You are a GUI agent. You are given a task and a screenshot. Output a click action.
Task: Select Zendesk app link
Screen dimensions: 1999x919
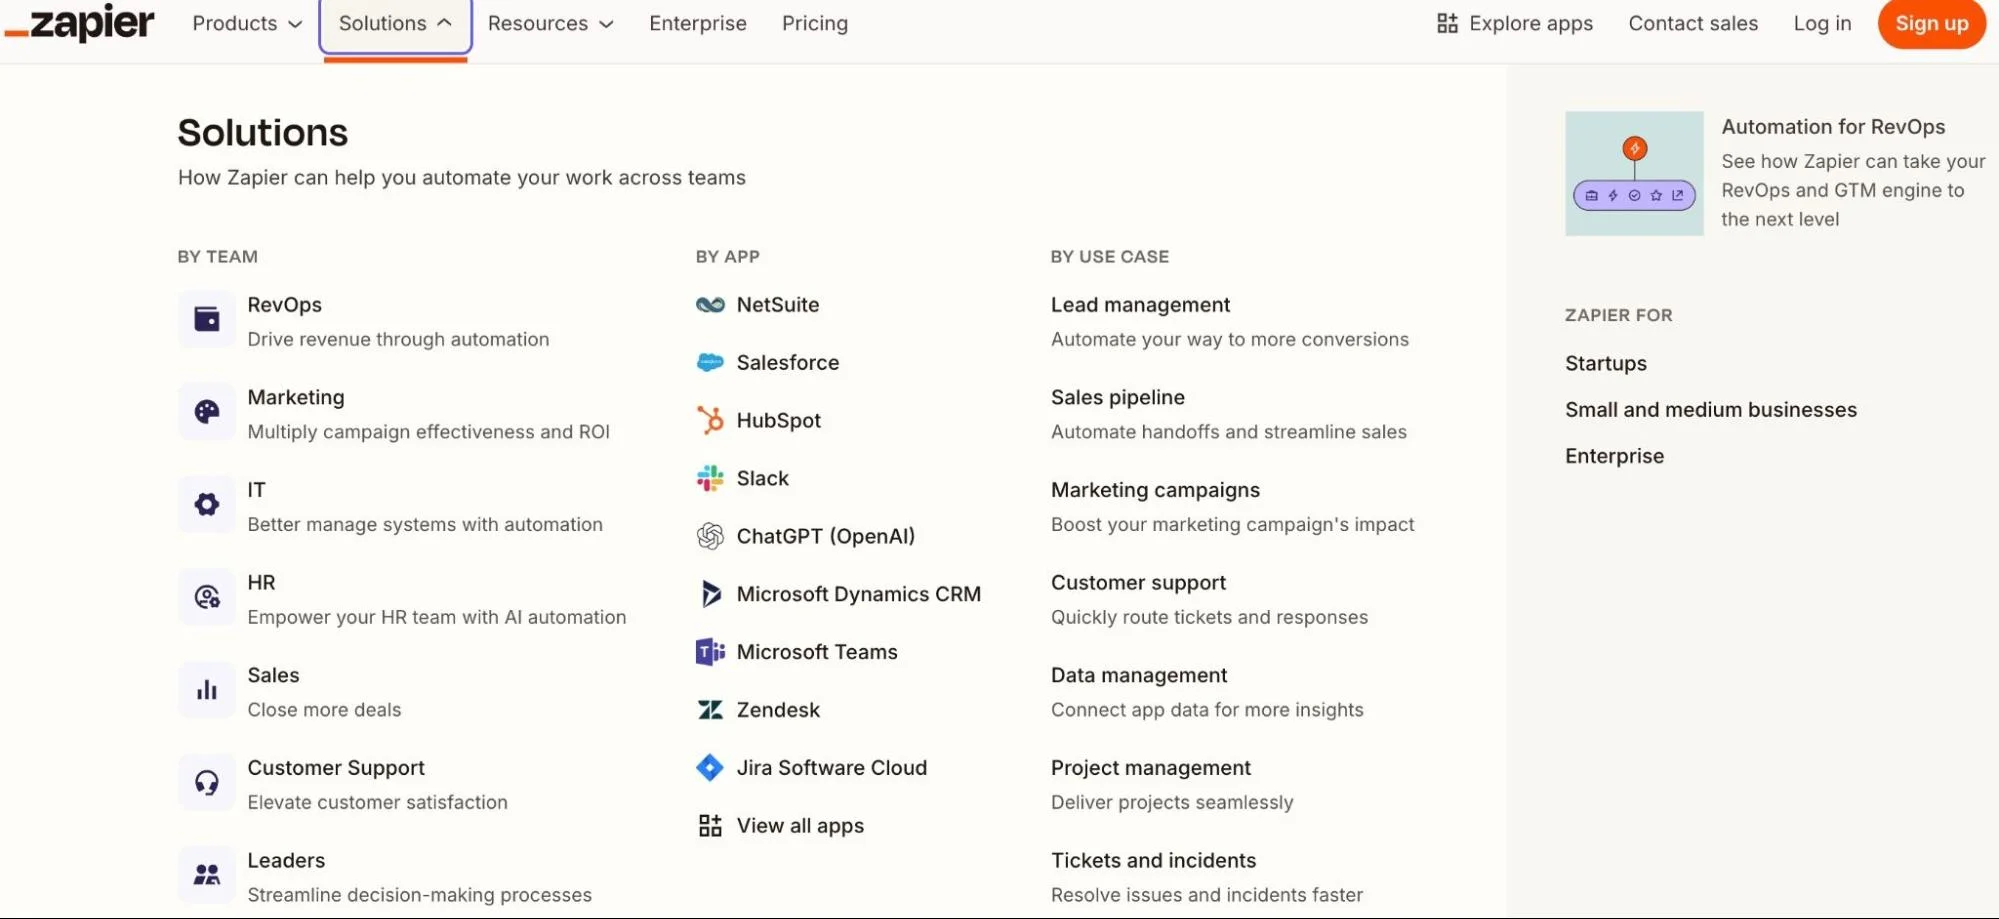(x=778, y=710)
